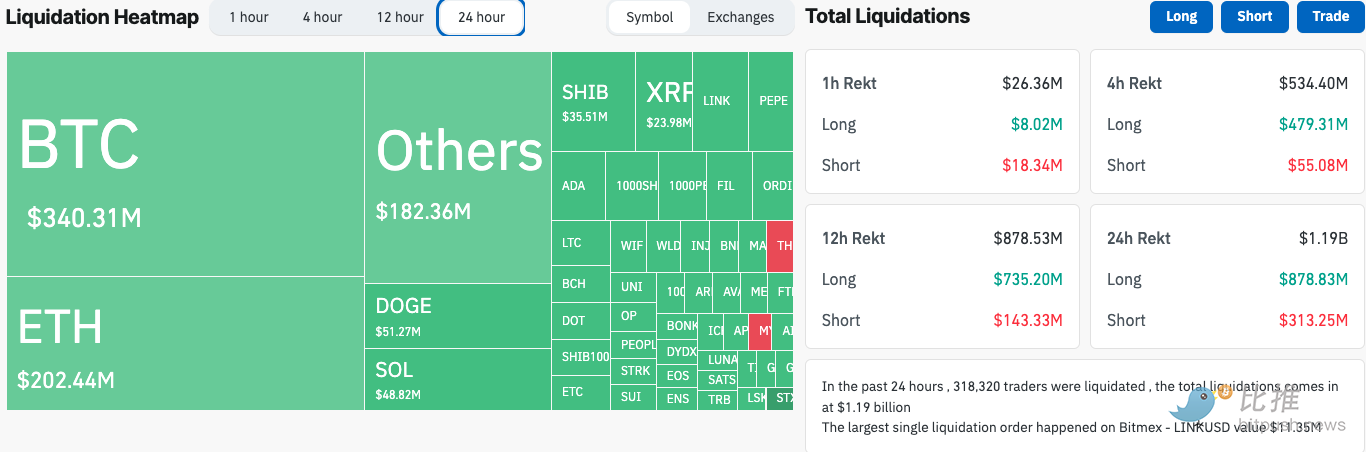
Task: Toggle heatmap view to Exchanges
Action: tap(740, 17)
